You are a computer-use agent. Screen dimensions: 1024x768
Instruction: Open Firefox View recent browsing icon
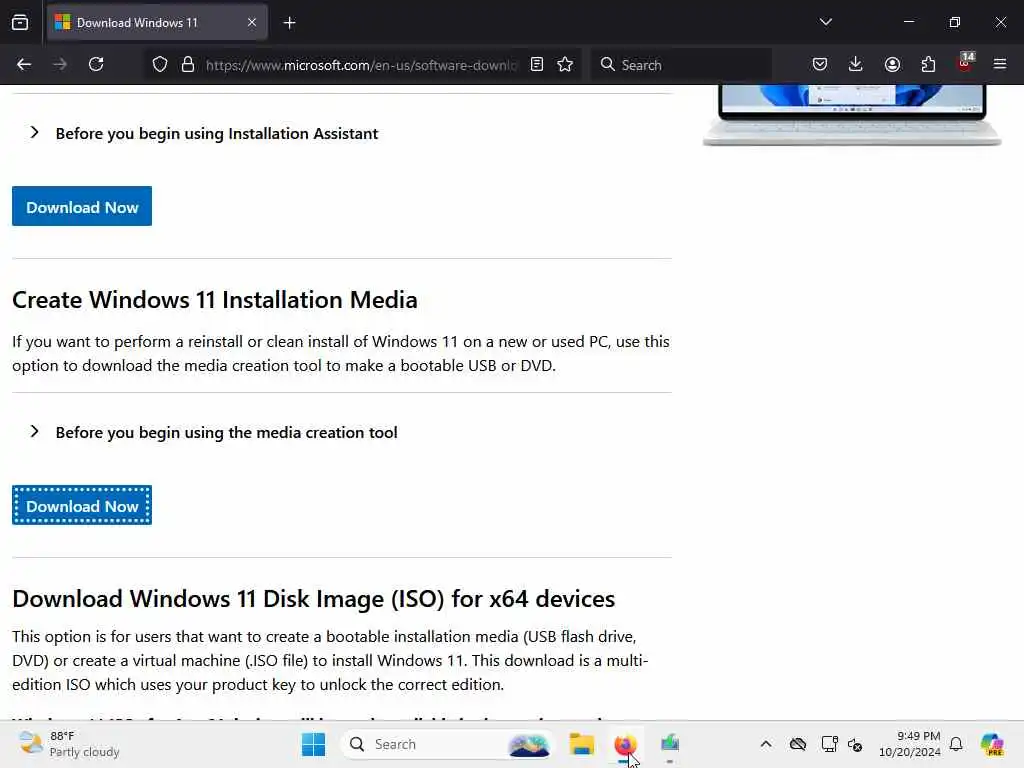[x=20, y=23]
